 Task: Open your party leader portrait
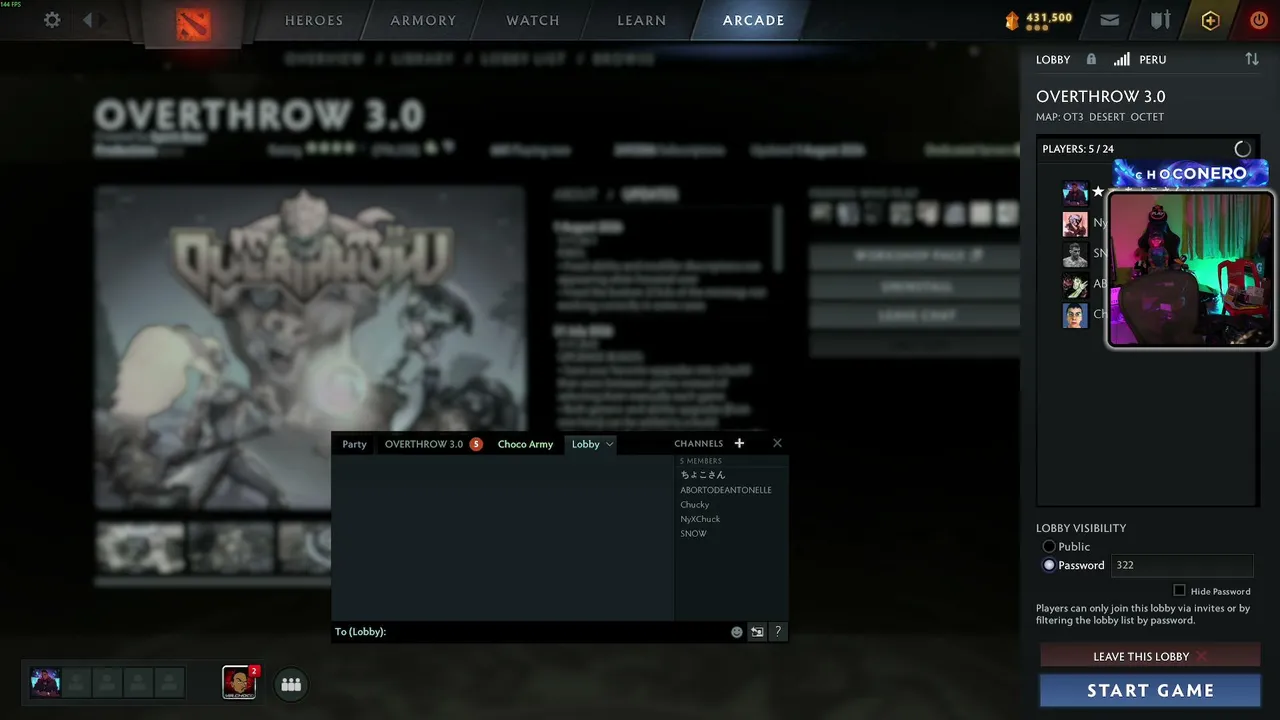point(45,683)
